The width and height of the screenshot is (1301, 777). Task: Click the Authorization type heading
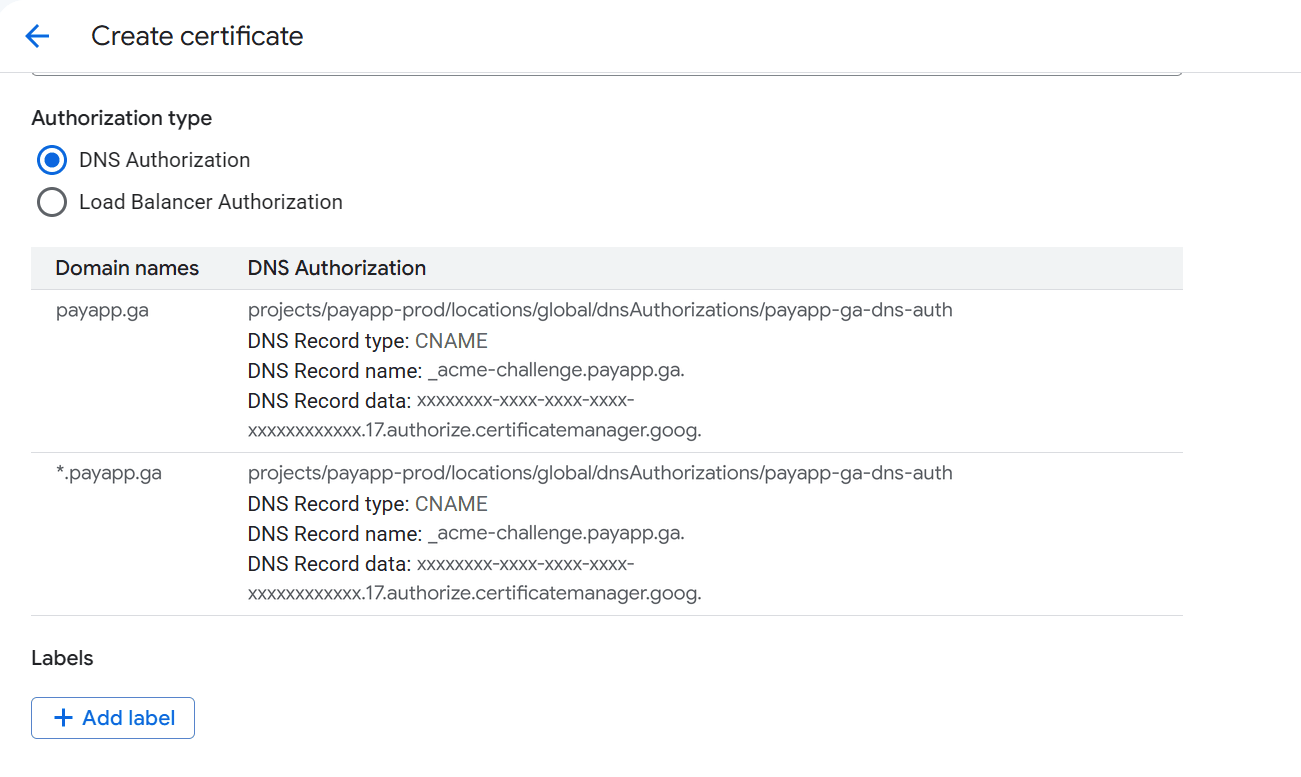[x=122, y=118]
